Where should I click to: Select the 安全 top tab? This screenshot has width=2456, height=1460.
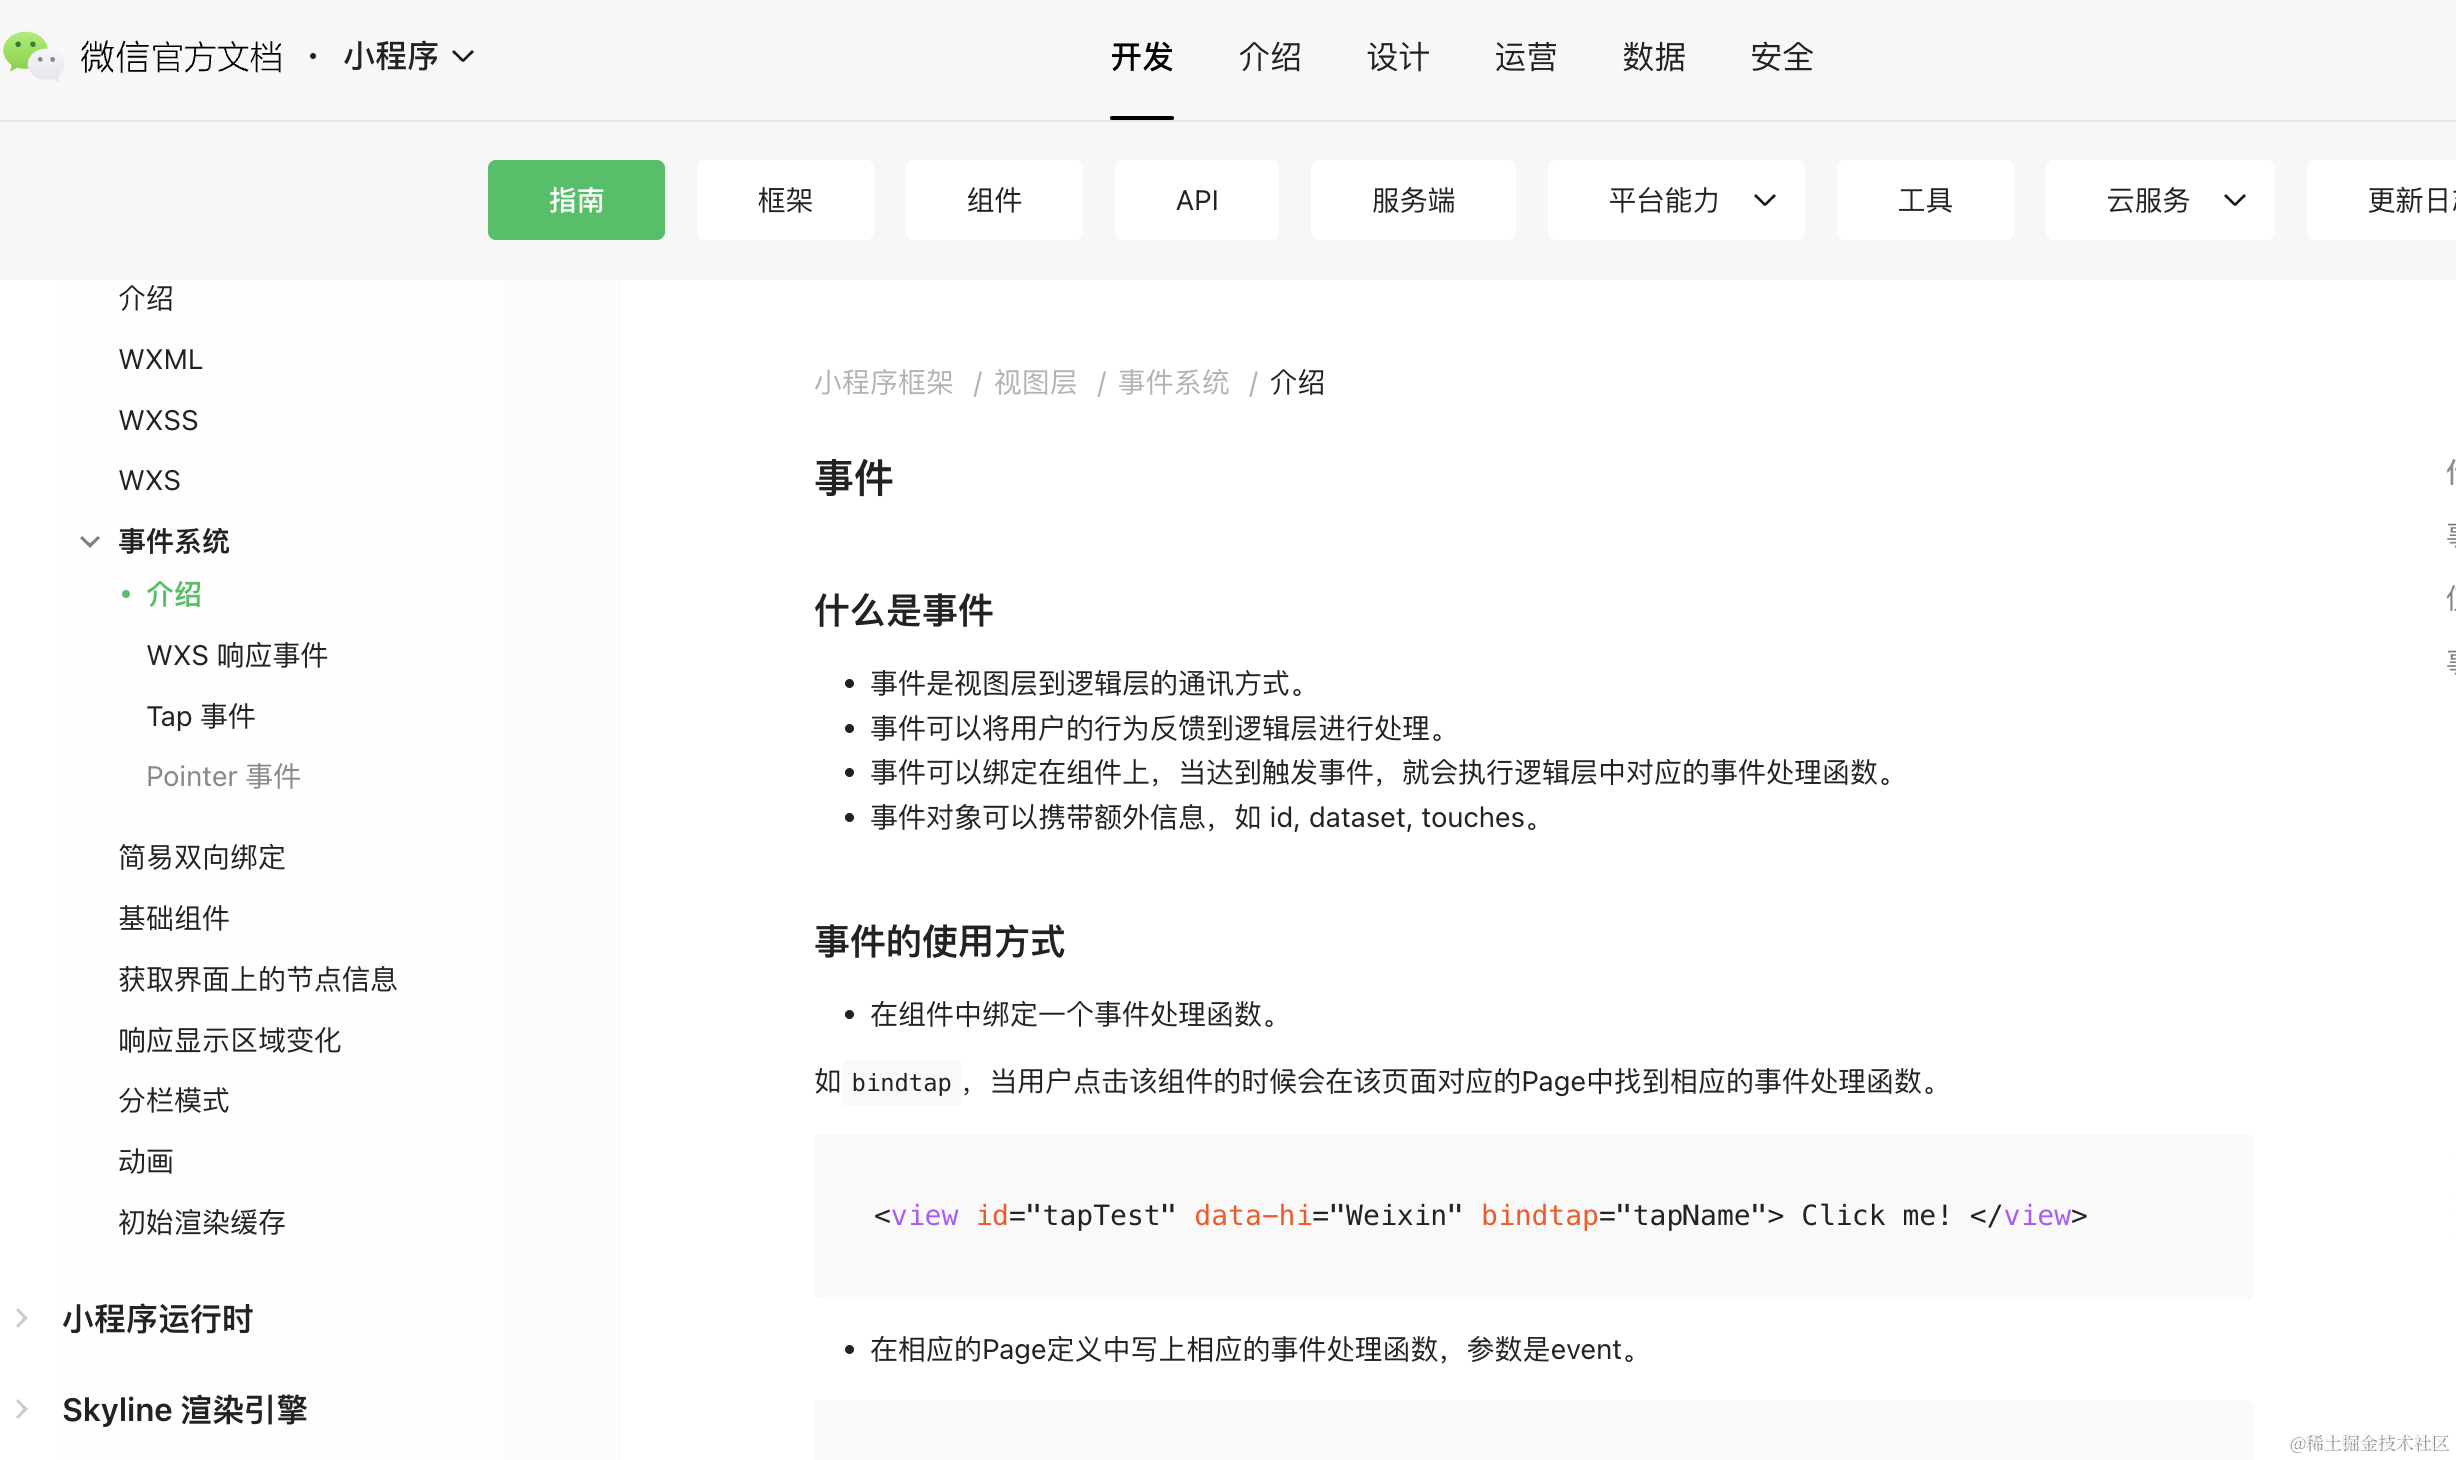pos(1781,57)
